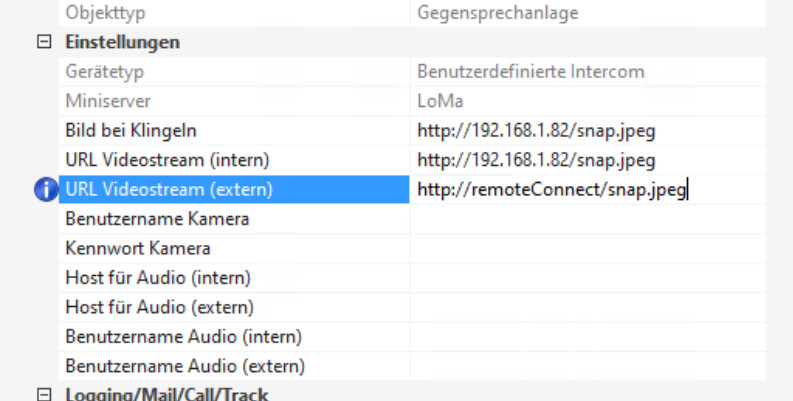The width and height of the screenshot is (793, 401).
Task: Select the Gerätetyp property label
Action: point(102,72)
